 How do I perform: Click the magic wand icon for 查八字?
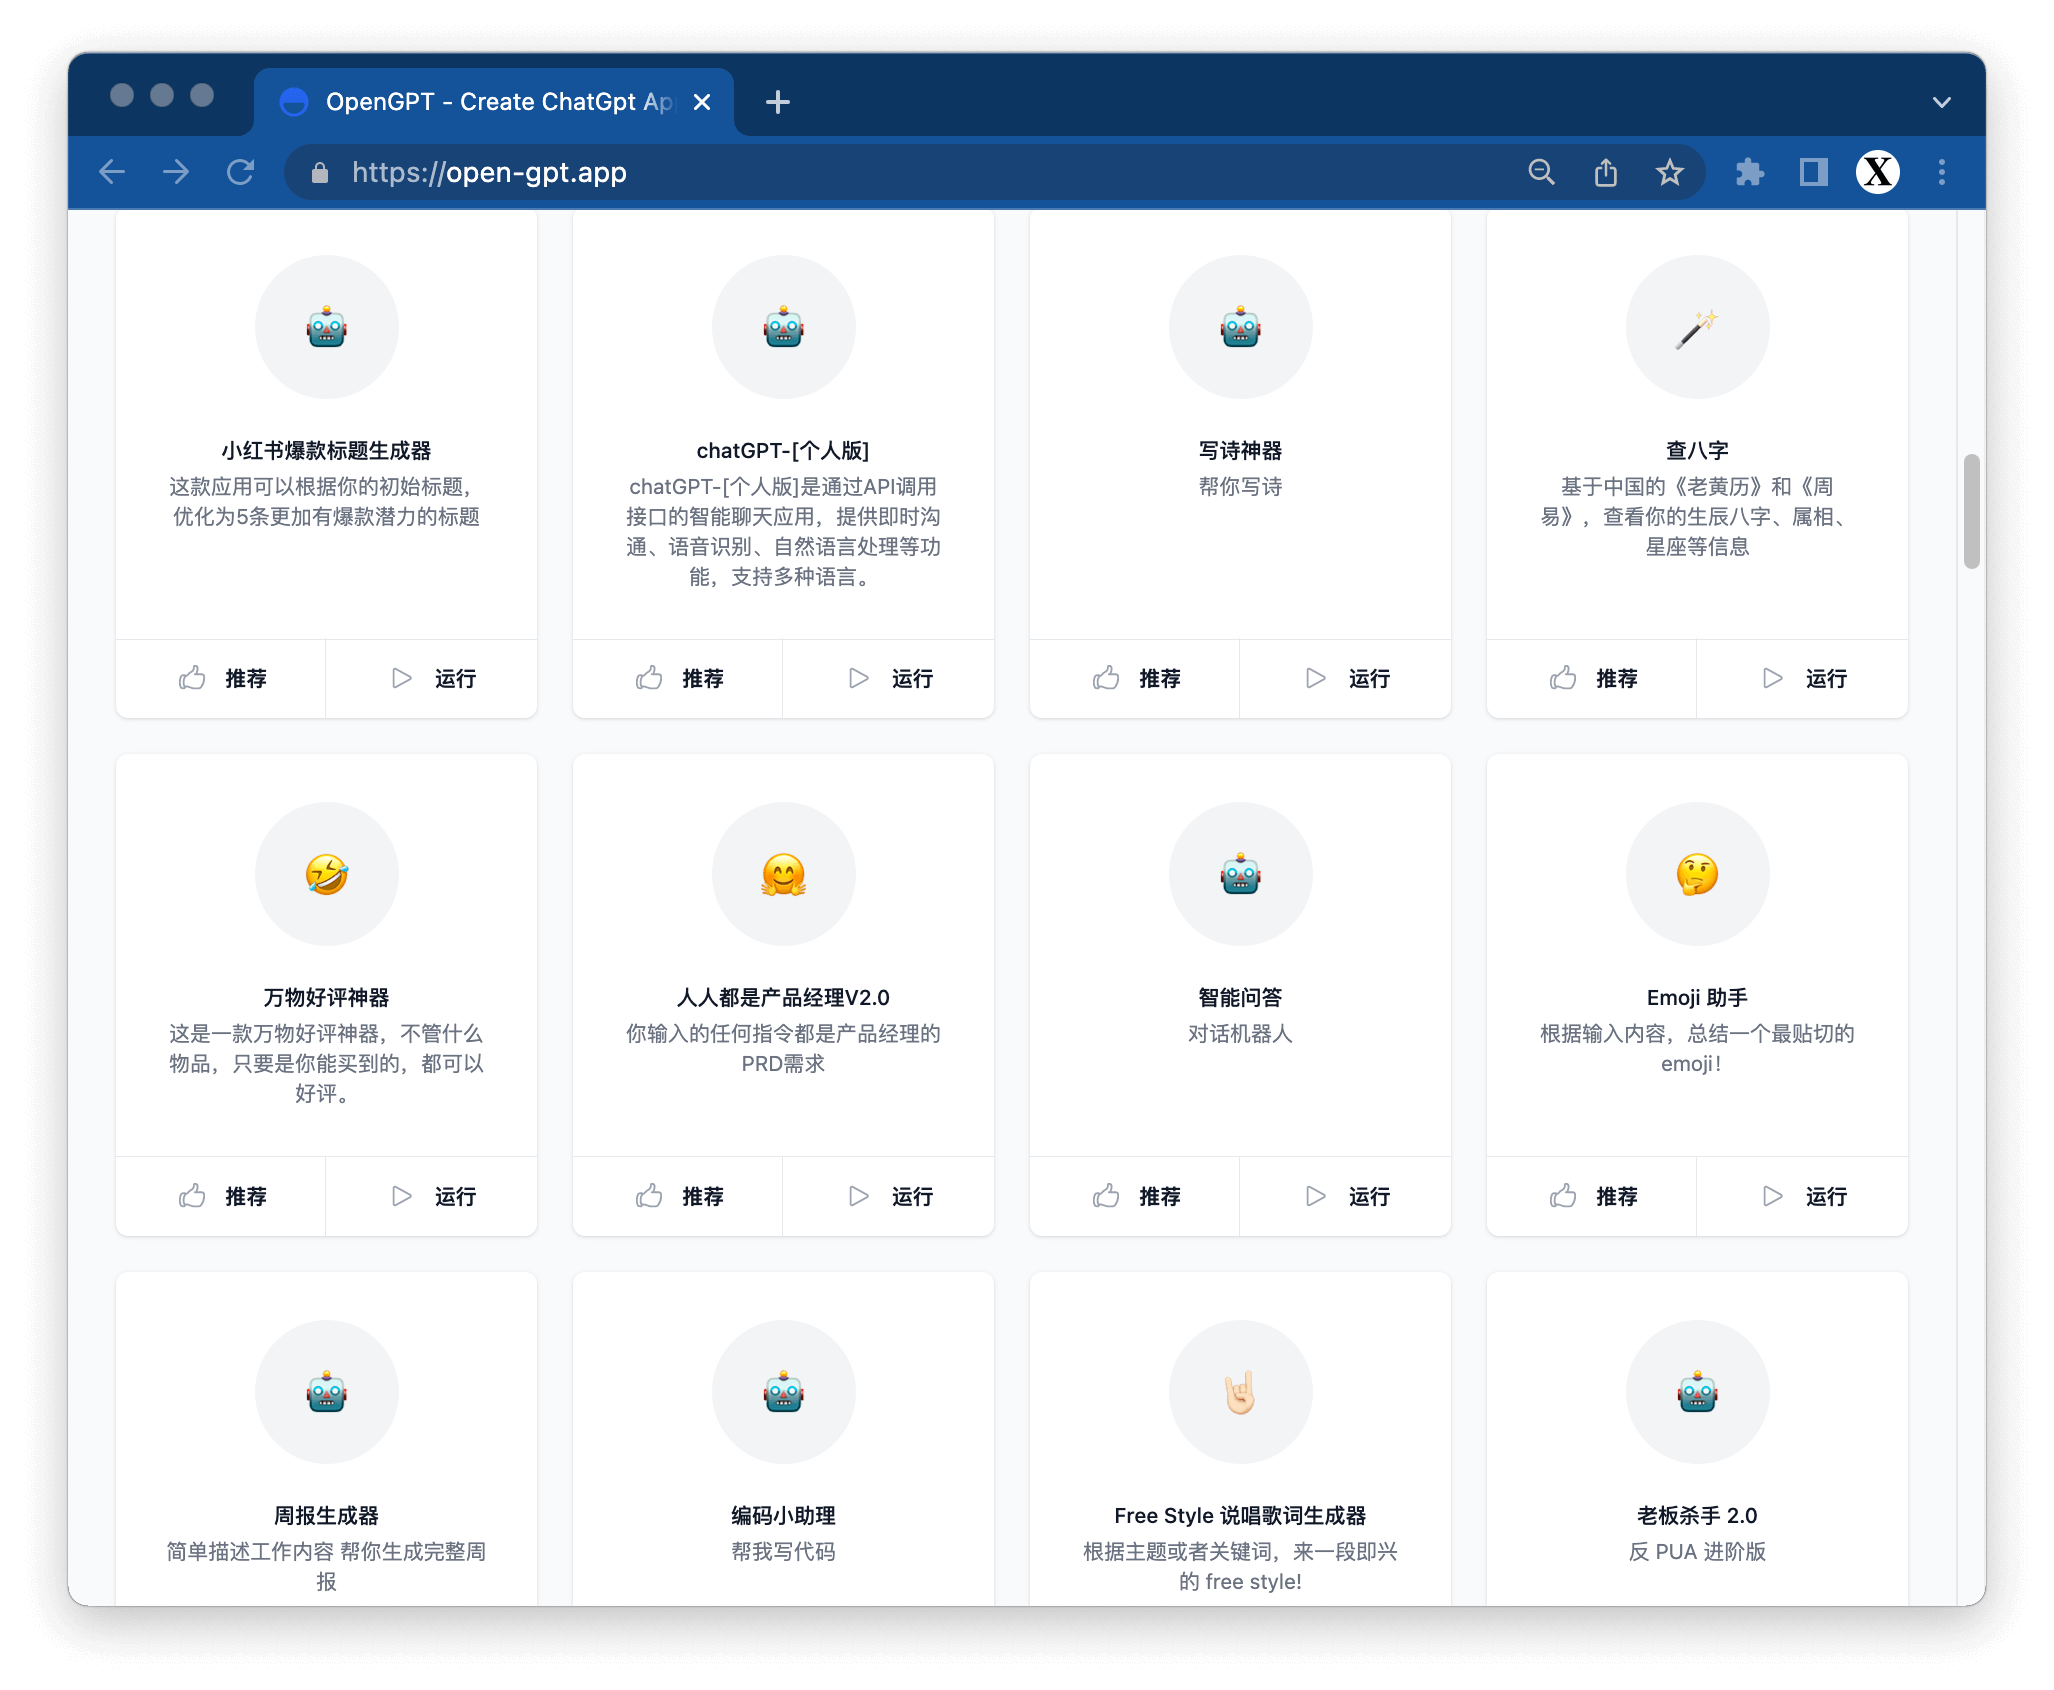point(1697,327)
